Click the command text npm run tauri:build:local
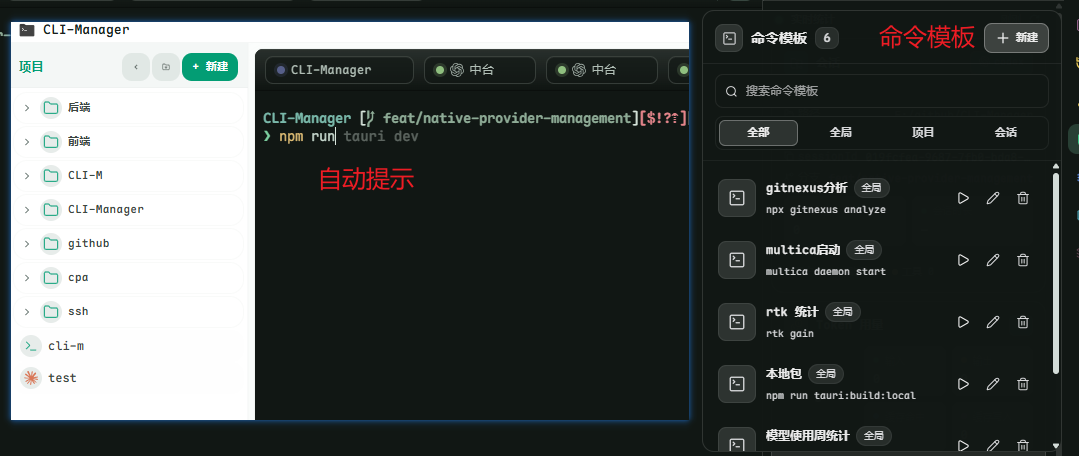The width and height of the screenshot is (1079, 456). pyautogui.click(x=840, y=395)
